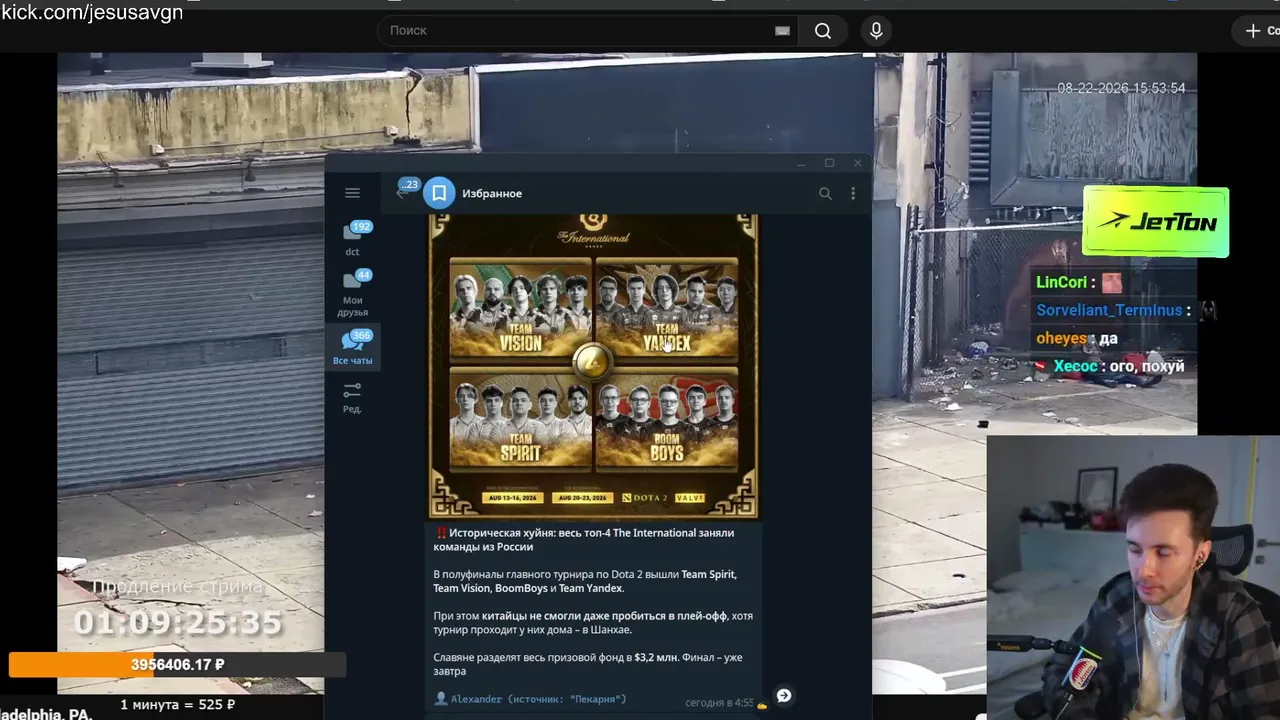This screenshot has height=720, width=1280.
Task: Click the magnifier search button
Action: (x=823, y=31)
